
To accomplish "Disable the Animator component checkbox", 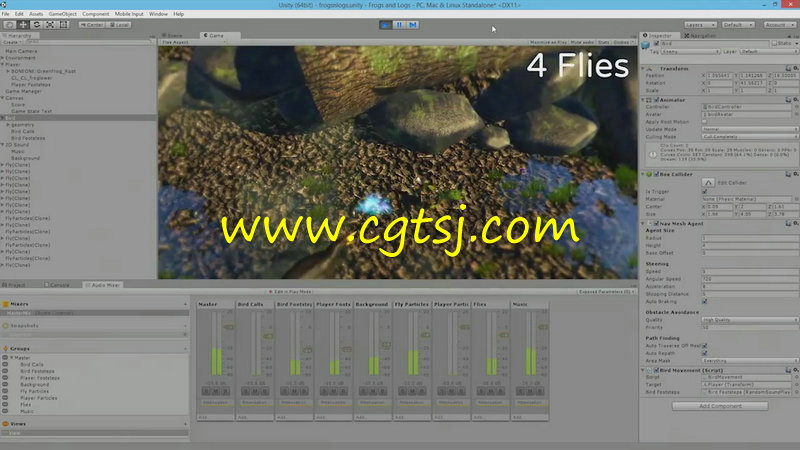I will [657, 99].
